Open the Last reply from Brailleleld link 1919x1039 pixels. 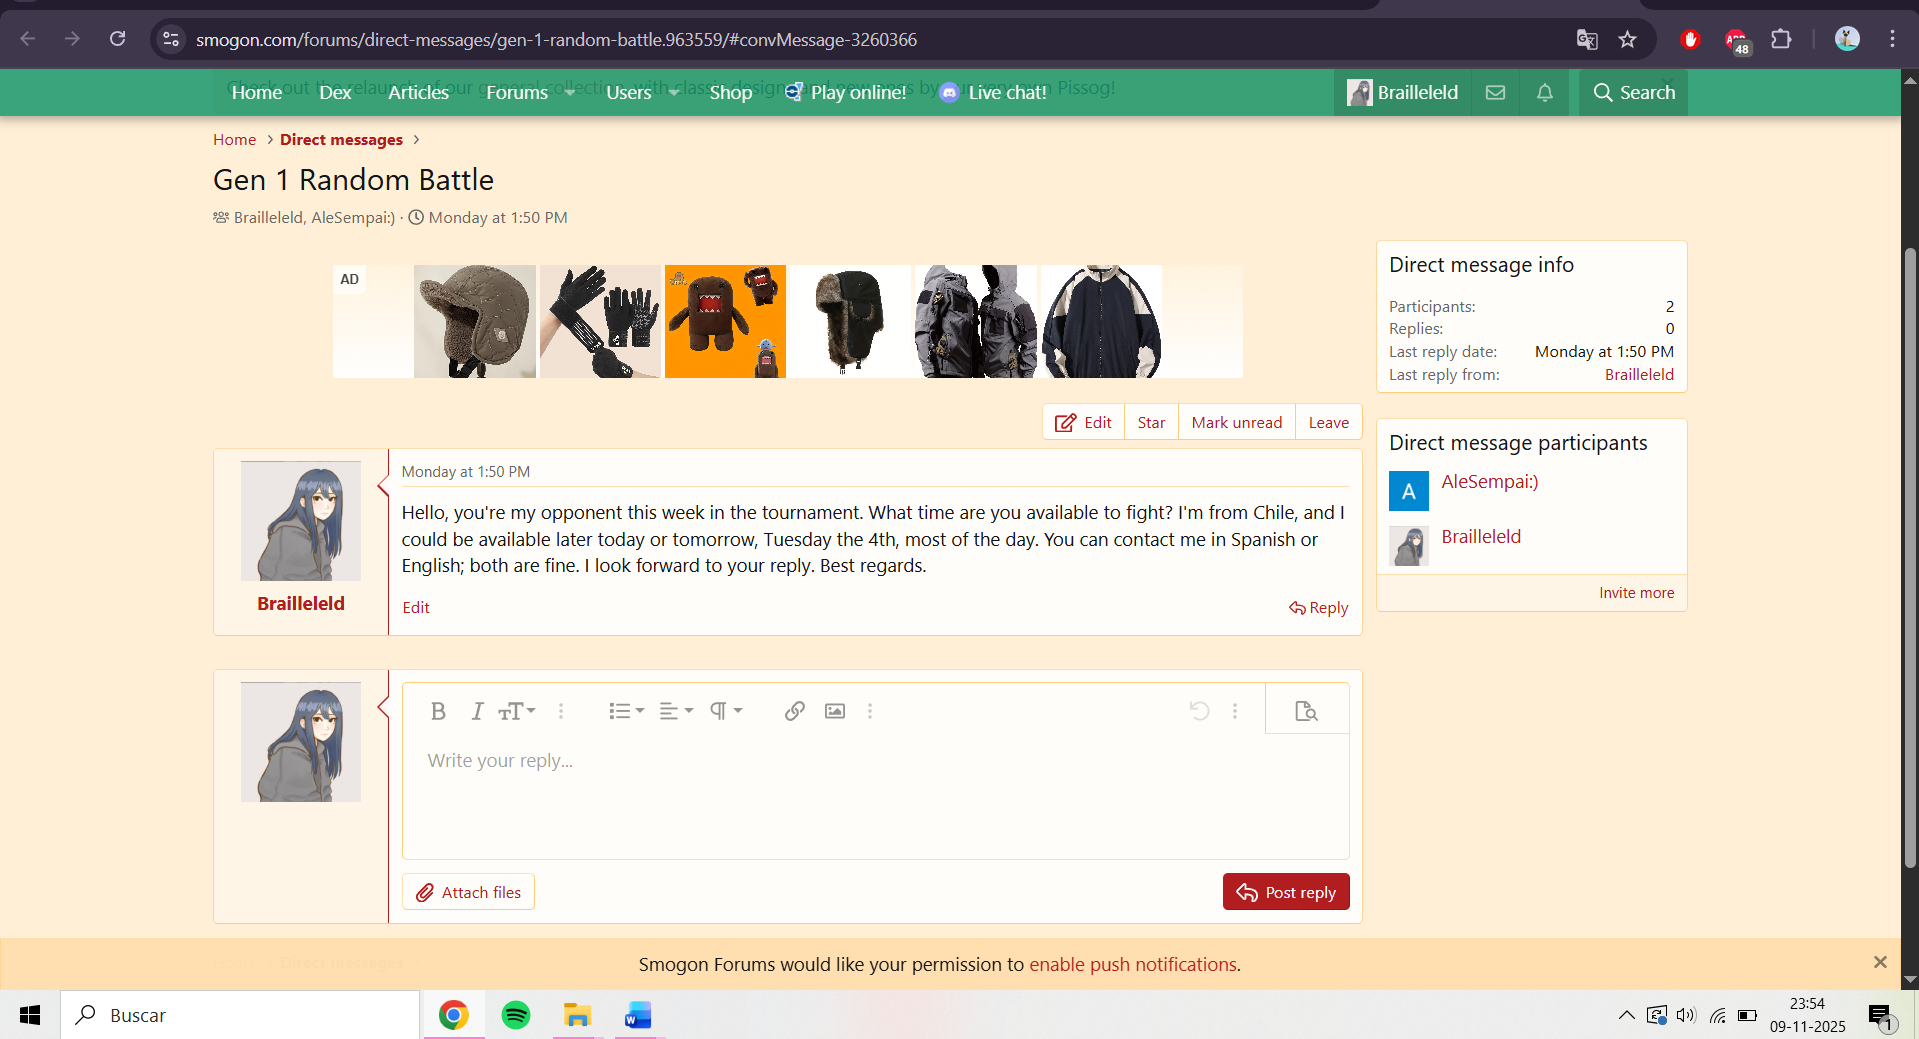(1639, 375)
